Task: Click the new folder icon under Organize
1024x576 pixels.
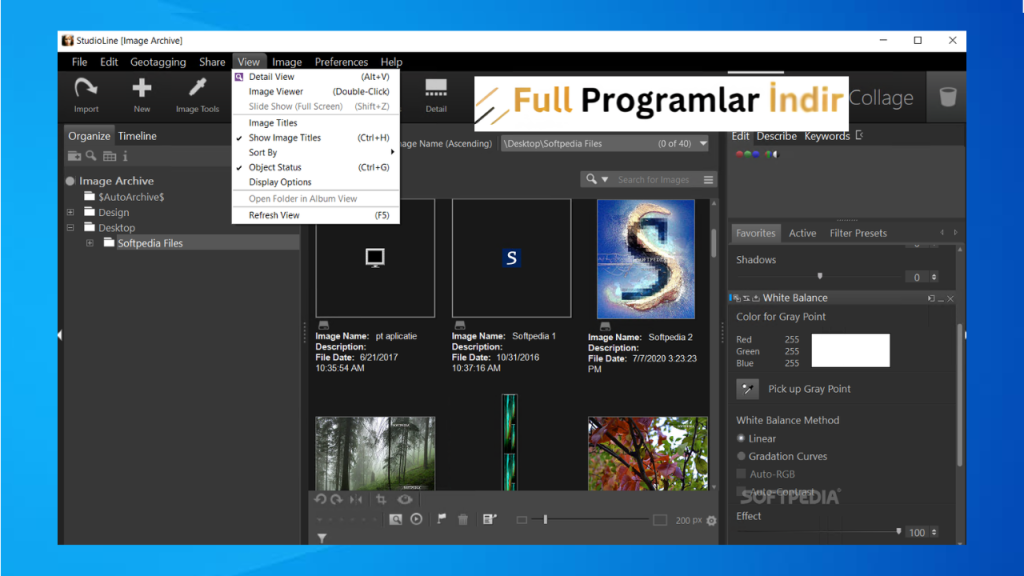Action: [x=74, y=156]
